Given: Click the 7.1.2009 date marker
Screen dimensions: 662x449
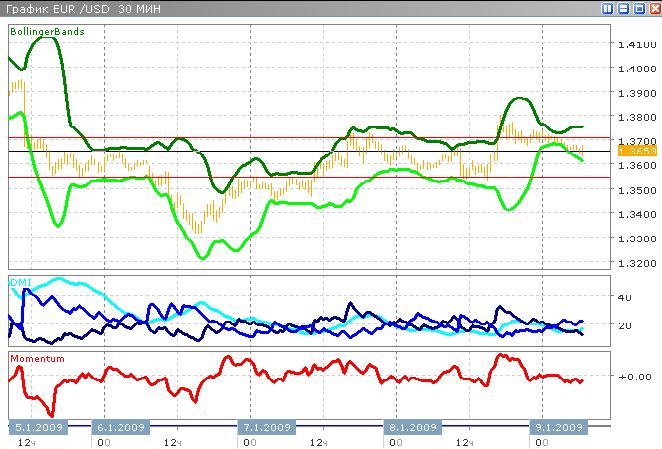Looking at the screenshot, I should click(265, 427).
